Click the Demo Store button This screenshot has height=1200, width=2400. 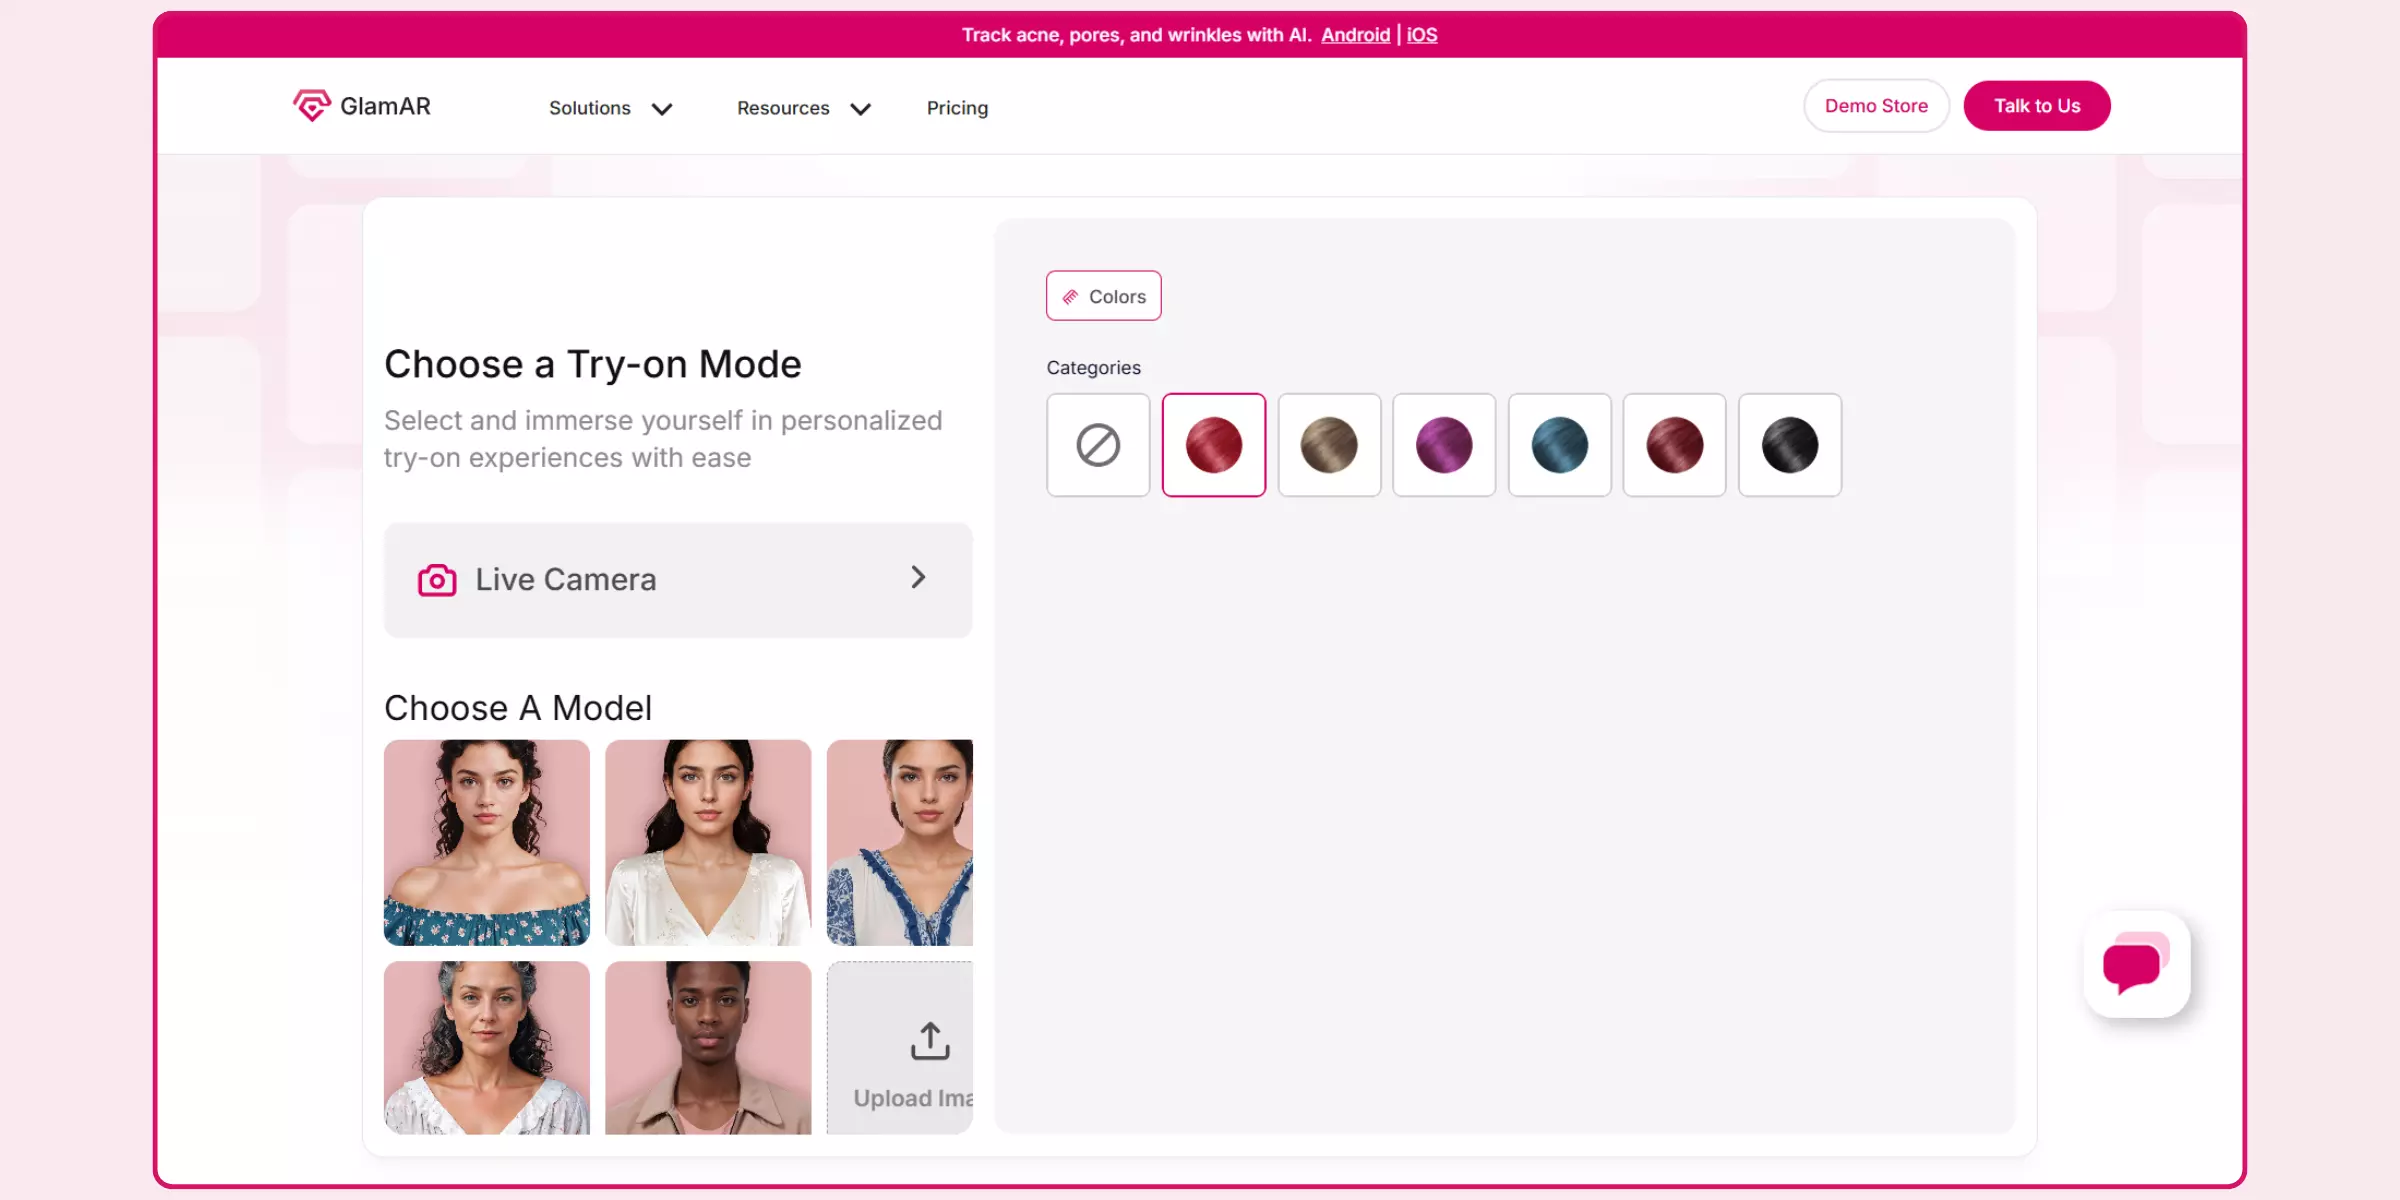point(1876,106)
